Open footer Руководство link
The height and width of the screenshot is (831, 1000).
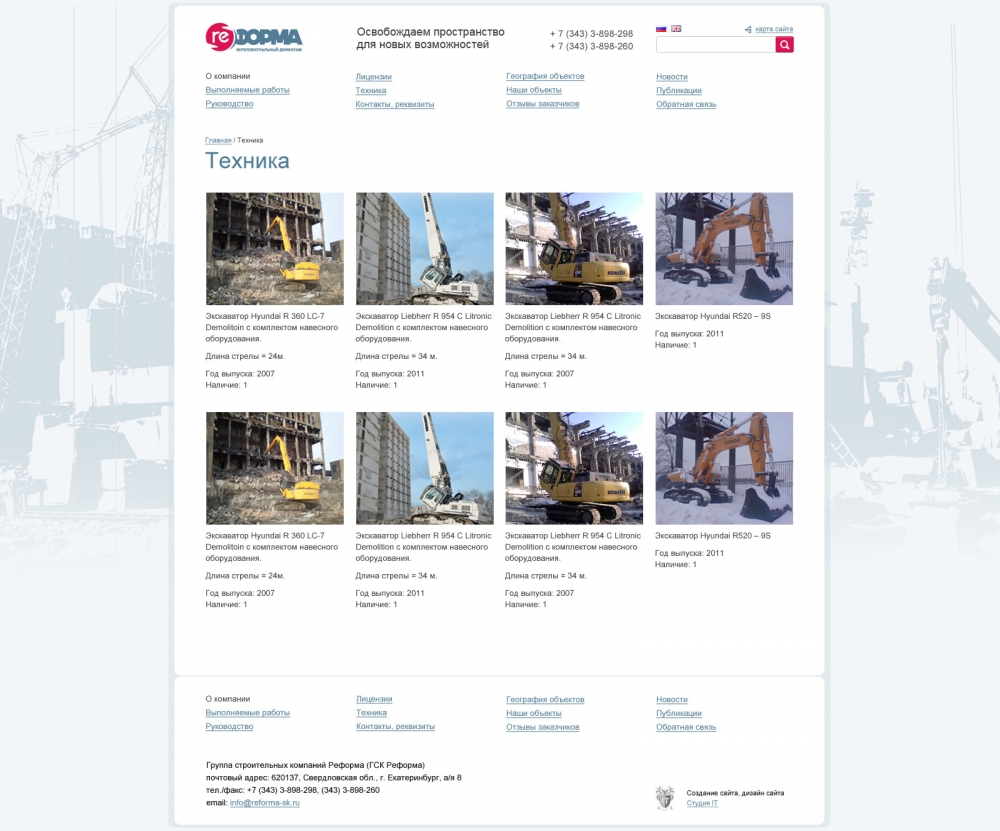point(230,726)
